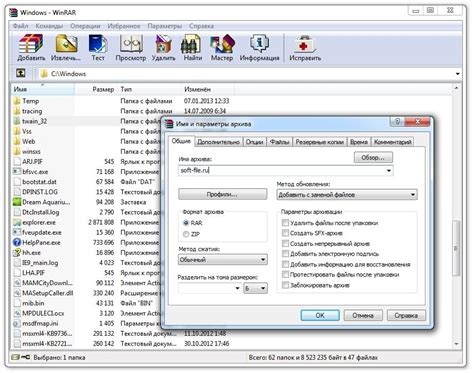
Task: Open volume size dropdown
Action: pyautogui.click(x=237, y=288)
